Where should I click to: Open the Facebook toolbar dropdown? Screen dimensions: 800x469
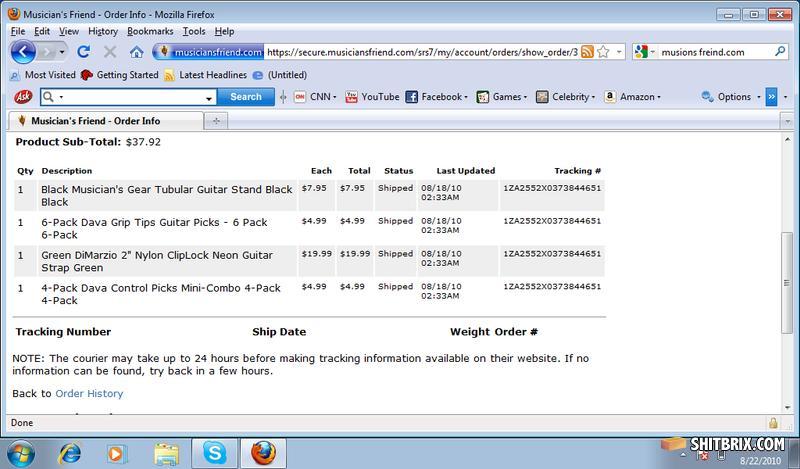(437, 96)
